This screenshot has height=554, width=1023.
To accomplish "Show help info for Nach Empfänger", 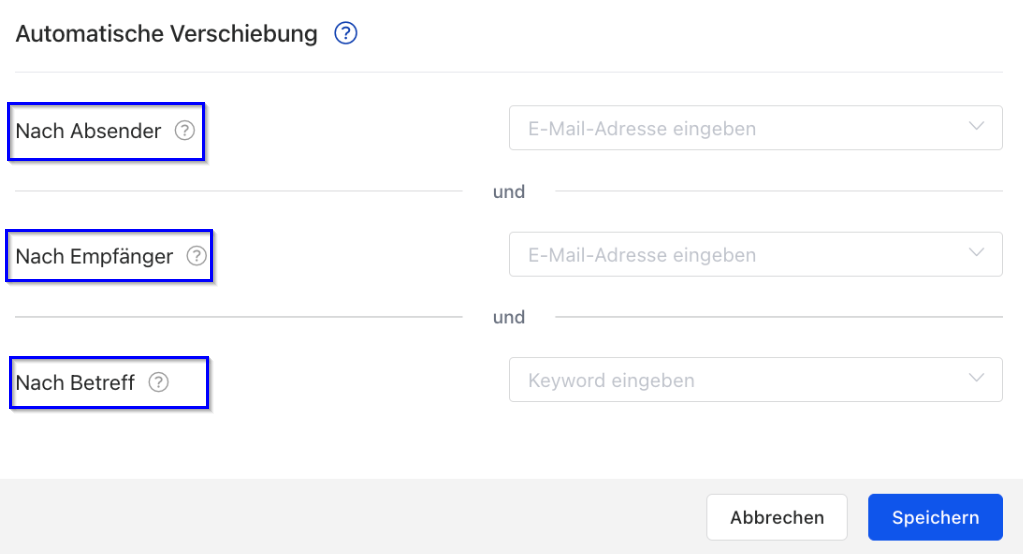I will 196,256.
